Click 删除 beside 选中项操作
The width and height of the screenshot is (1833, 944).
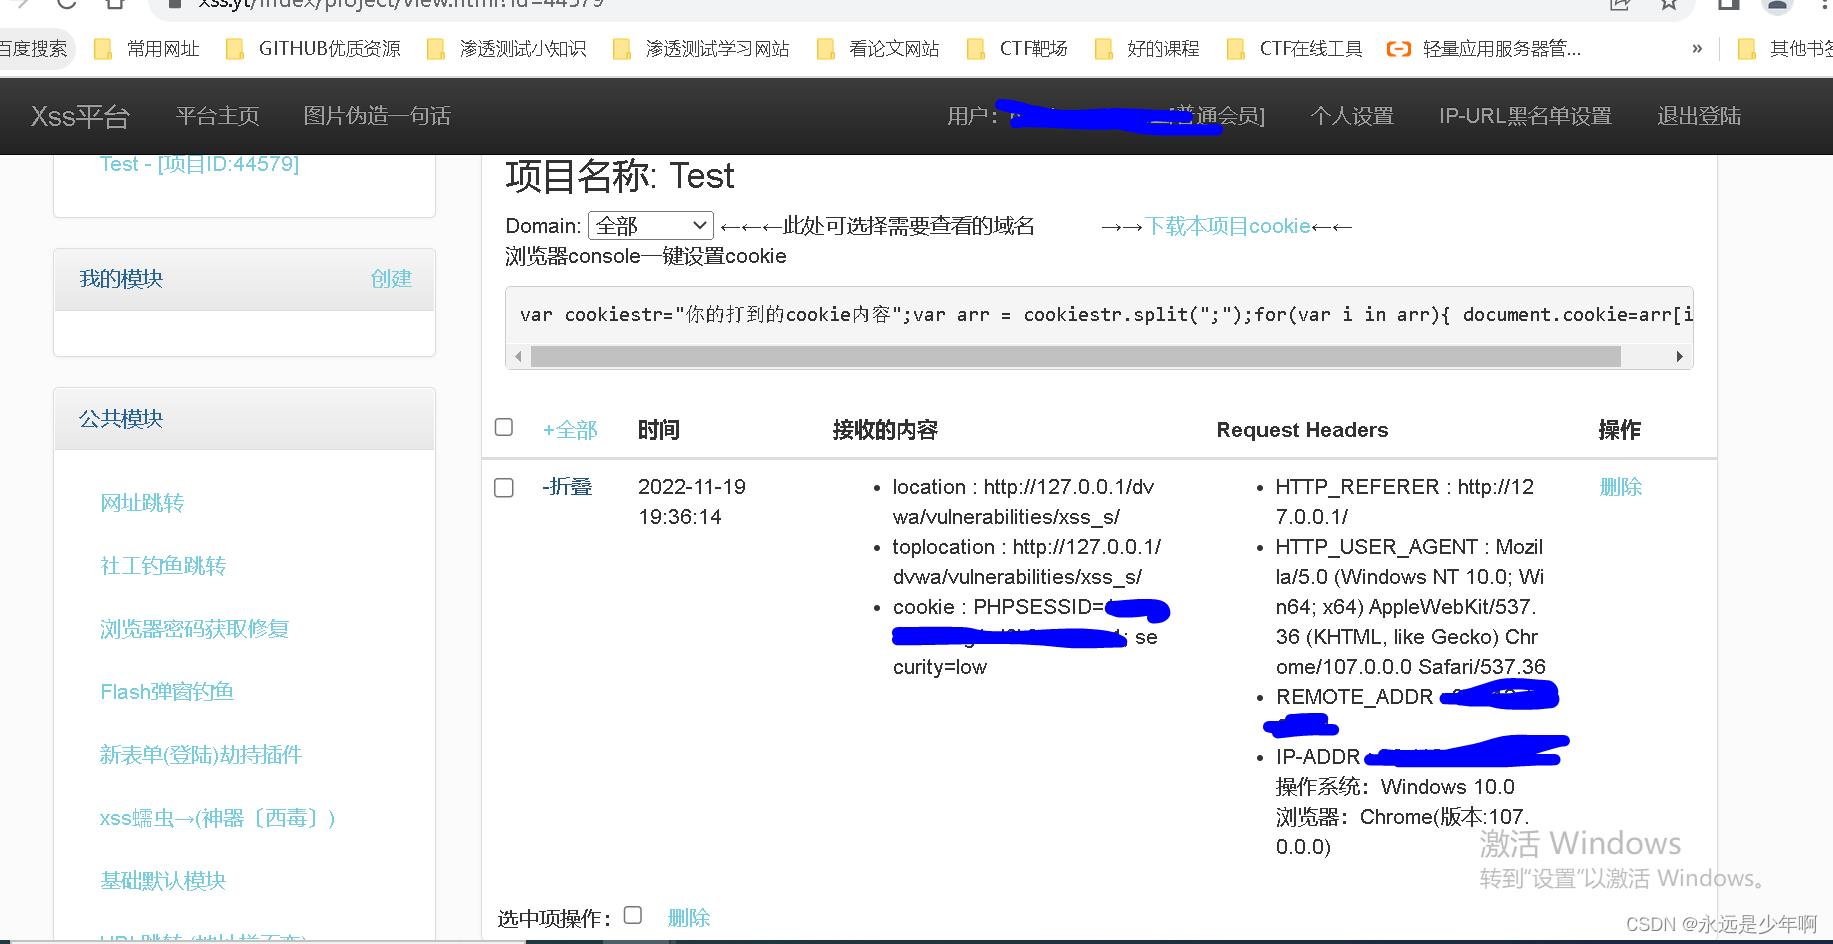(x=689, y=918)
